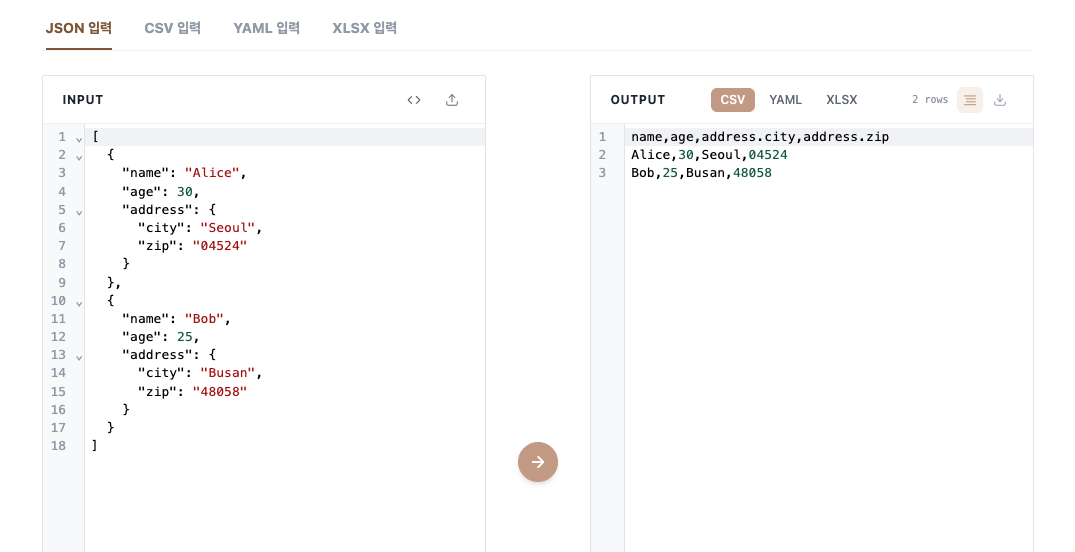Collapse the fold chevron on line 2
Viewport: 1075px width, 552px height.
(x=79, y=158)
